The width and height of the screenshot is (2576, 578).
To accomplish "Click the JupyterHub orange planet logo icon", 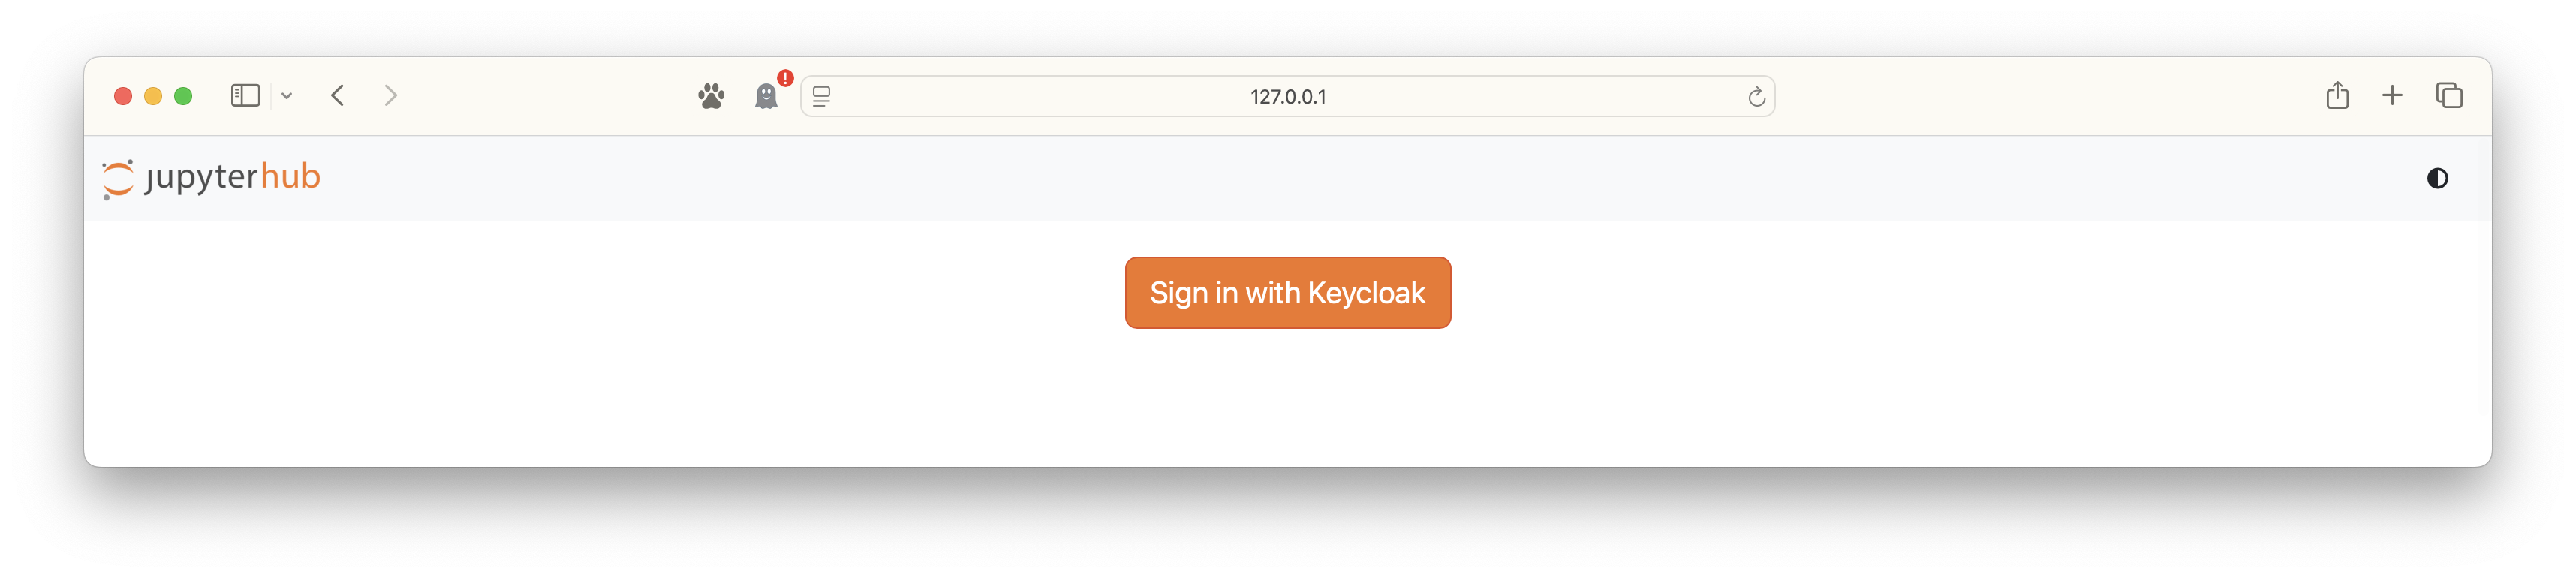I will pos(118,179).
